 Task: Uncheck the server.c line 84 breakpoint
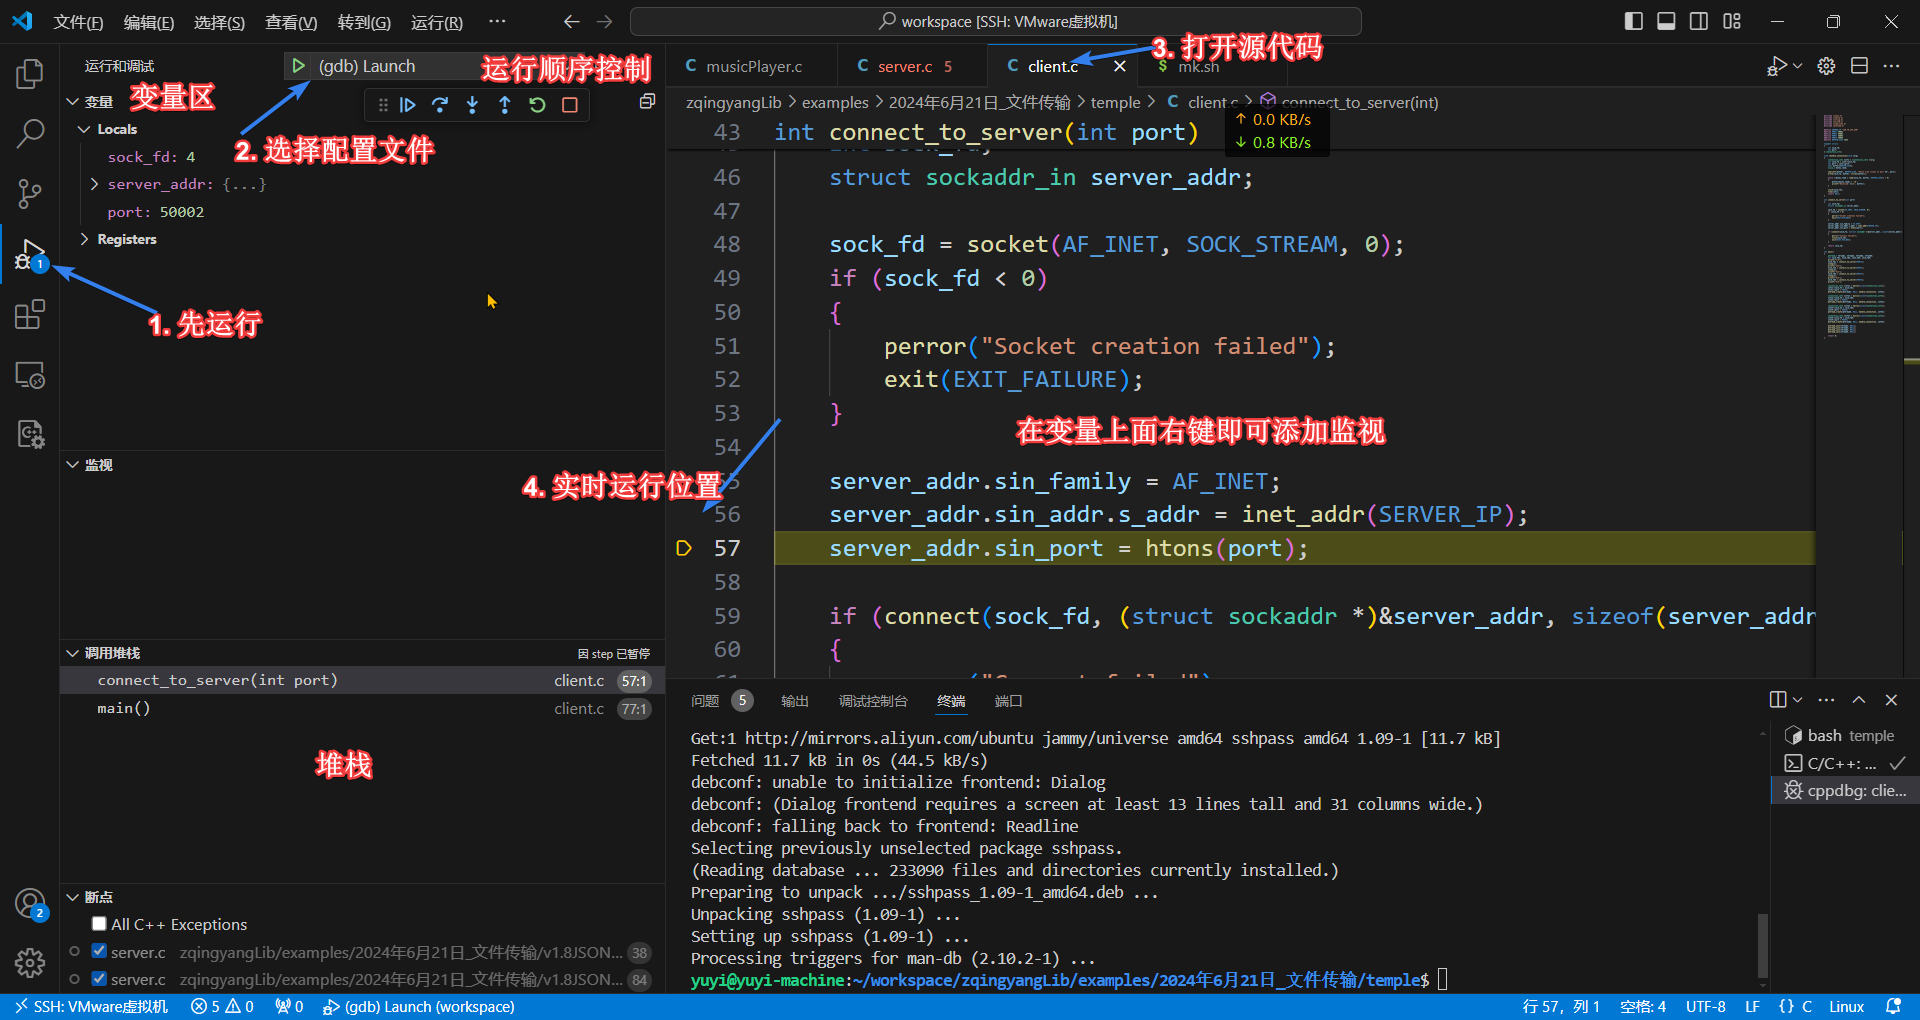click(x=99, y=979)
